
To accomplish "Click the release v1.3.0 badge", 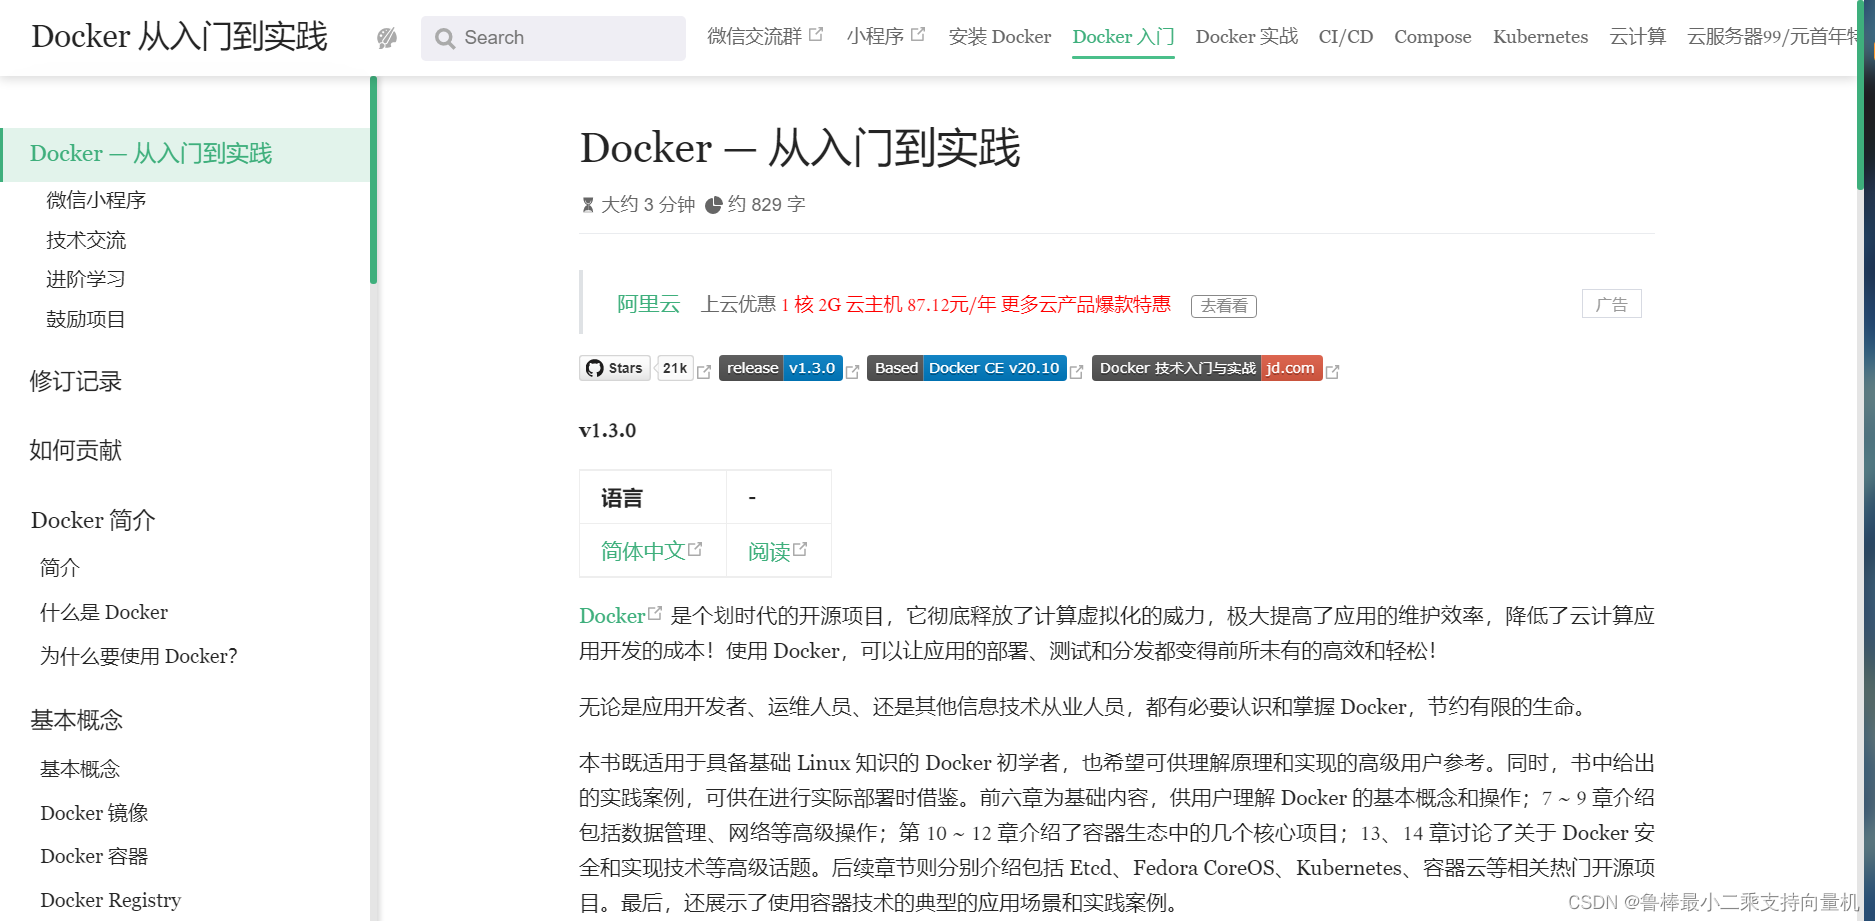I will point(781,368).
